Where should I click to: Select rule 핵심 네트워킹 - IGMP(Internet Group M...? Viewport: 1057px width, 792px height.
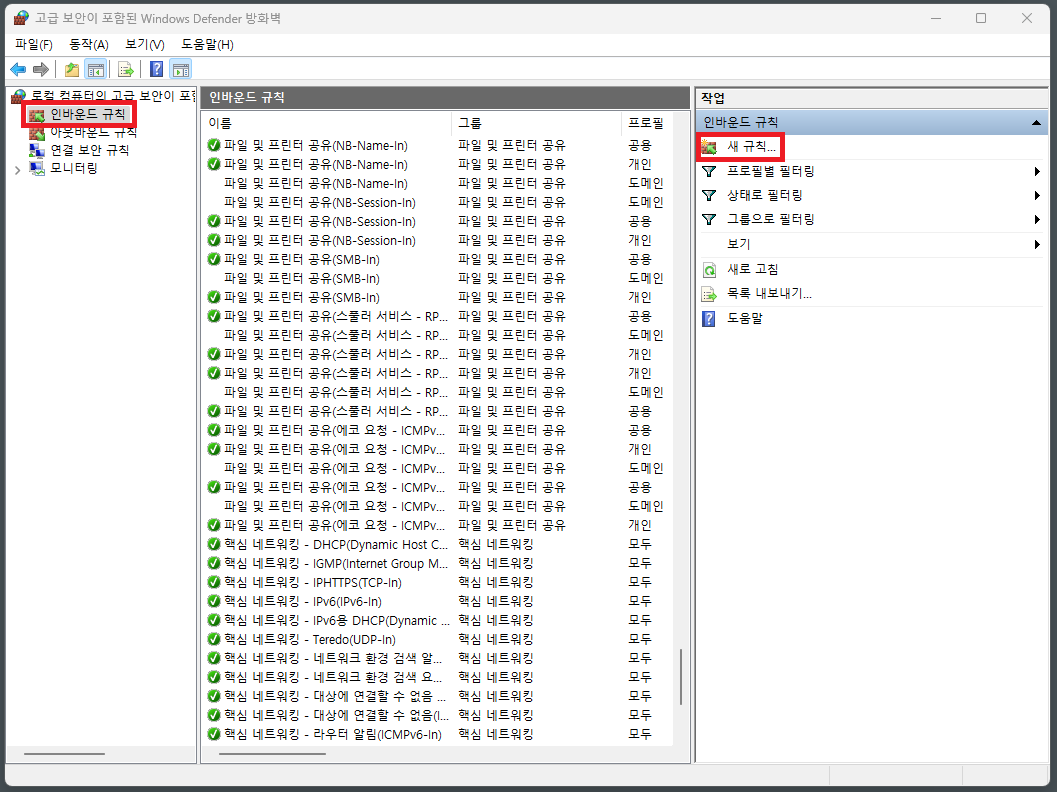336,563
